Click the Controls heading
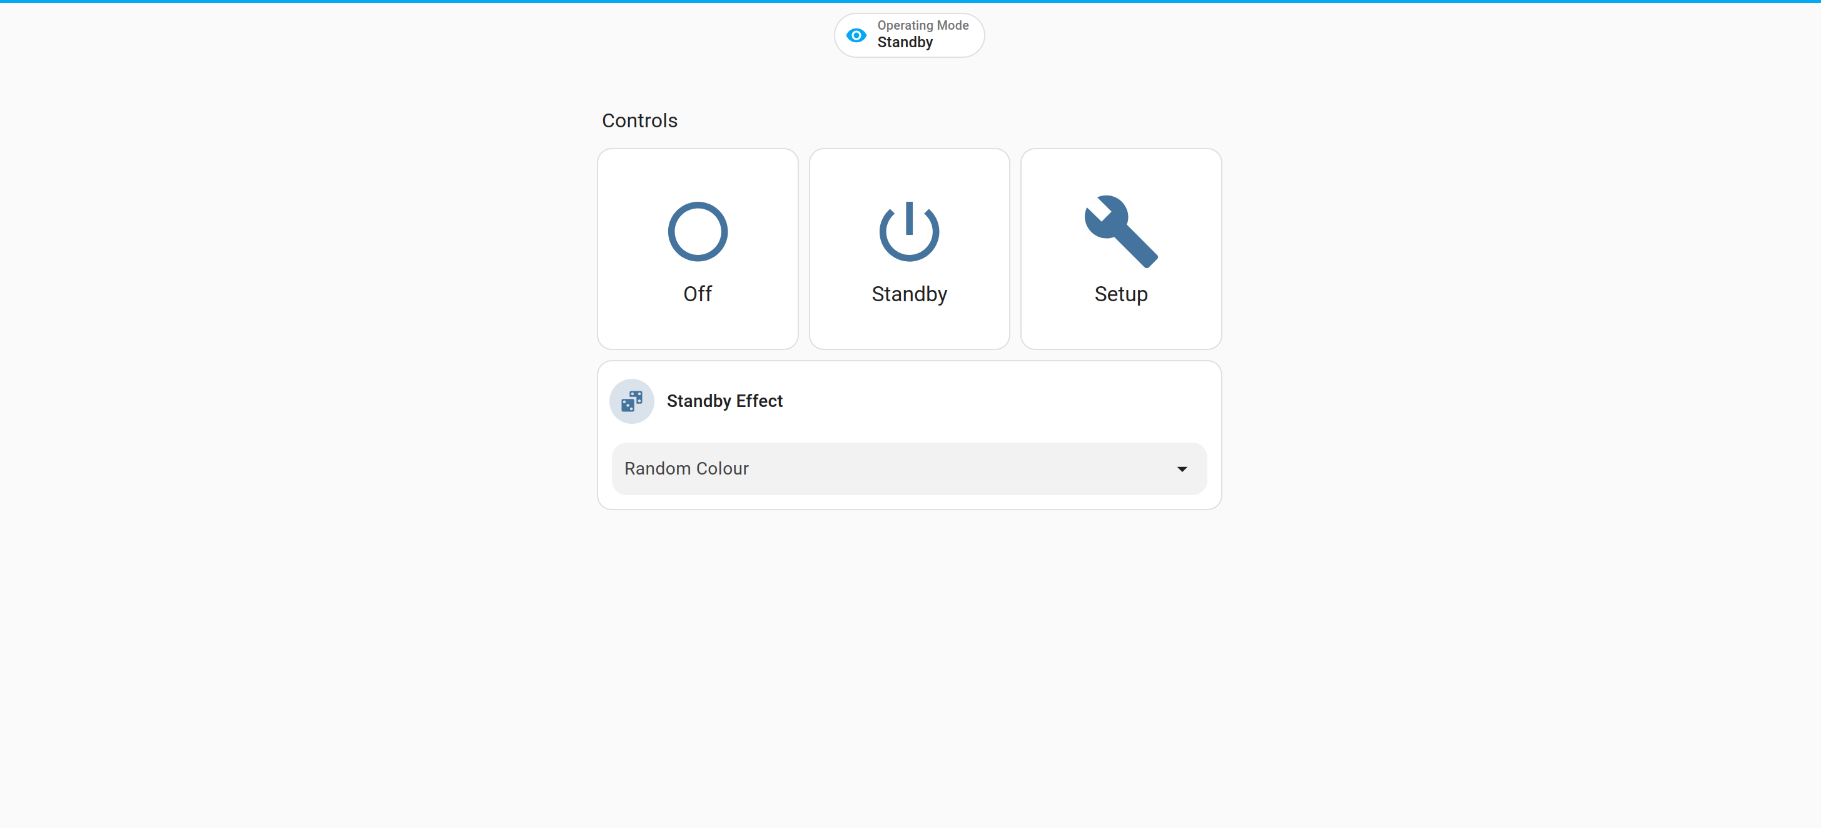The image size is (1821, 828). pyautogui.click(x=640, y=121)
